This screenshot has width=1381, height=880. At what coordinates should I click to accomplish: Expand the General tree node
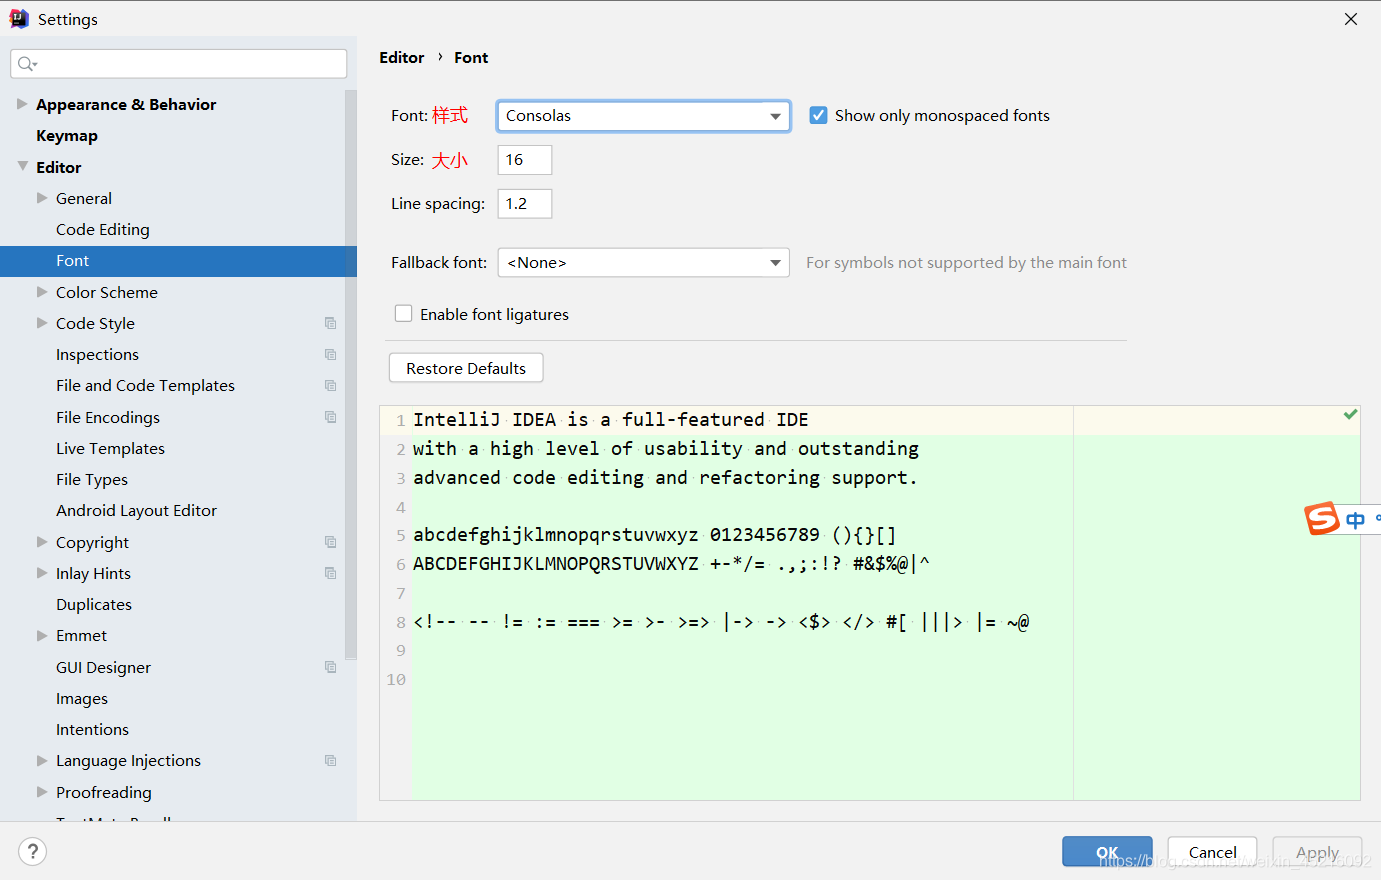(x=42, y=198)
